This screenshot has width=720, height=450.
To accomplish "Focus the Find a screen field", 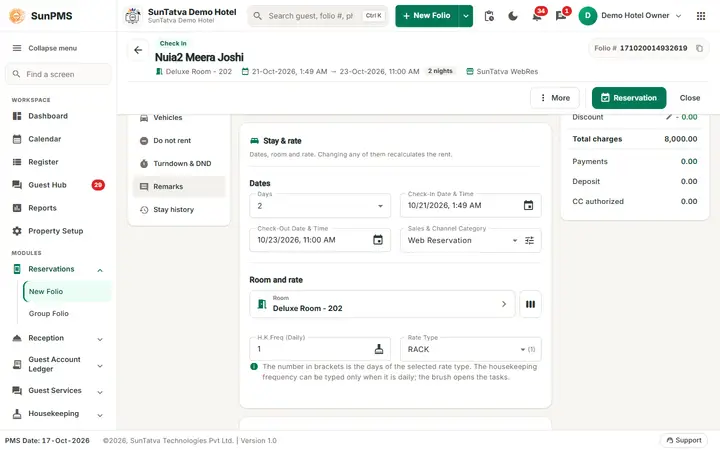I will [58, 74].
